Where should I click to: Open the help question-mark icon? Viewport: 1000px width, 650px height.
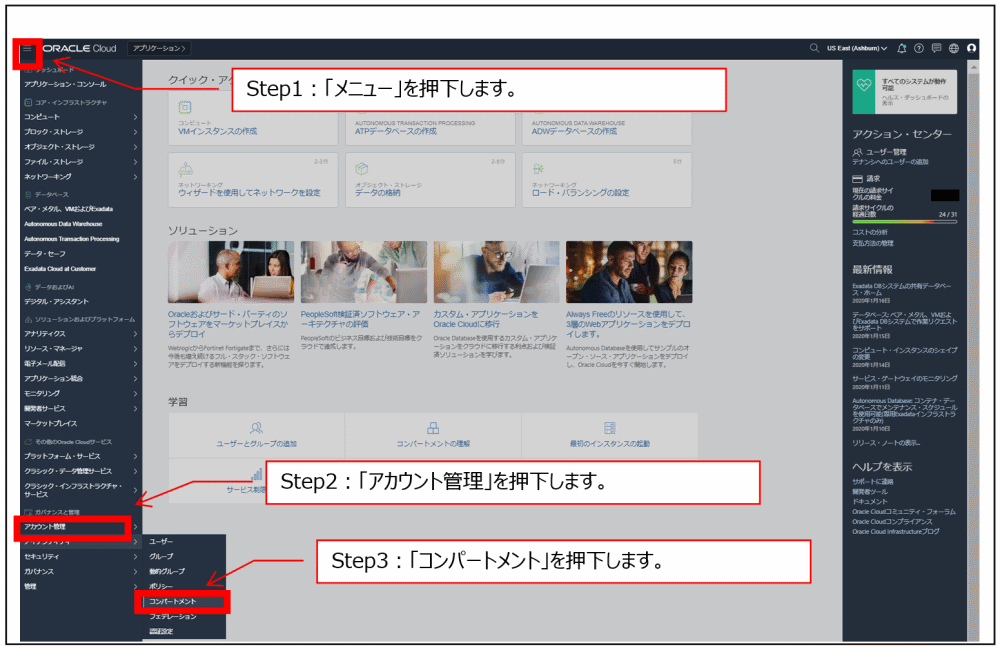pyautogui.click(x=919, y=48)
